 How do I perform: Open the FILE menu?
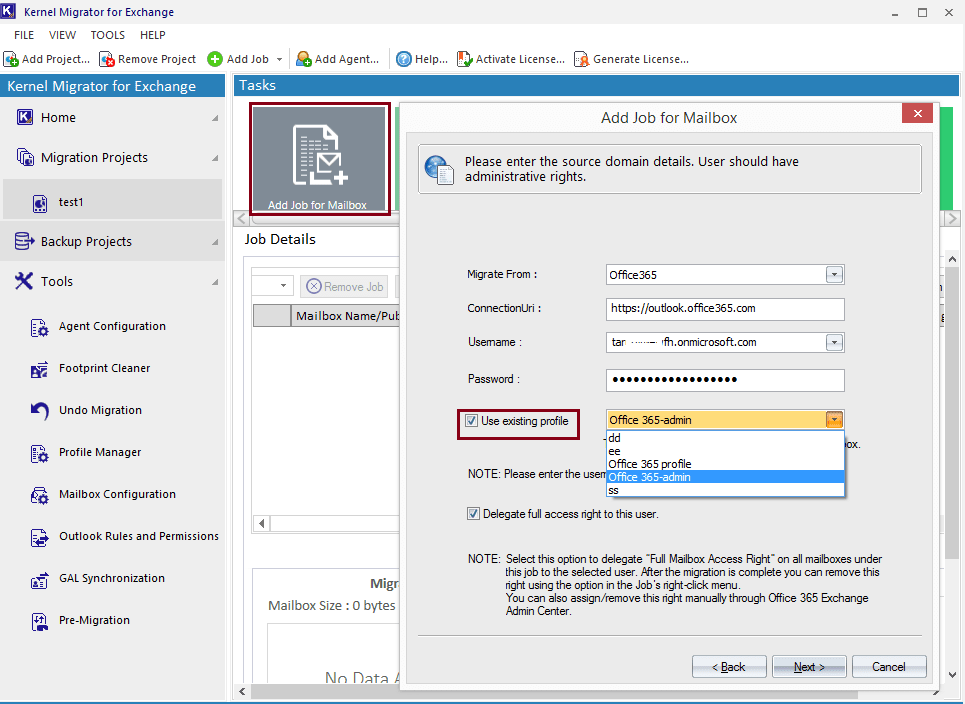click(24, 35)
